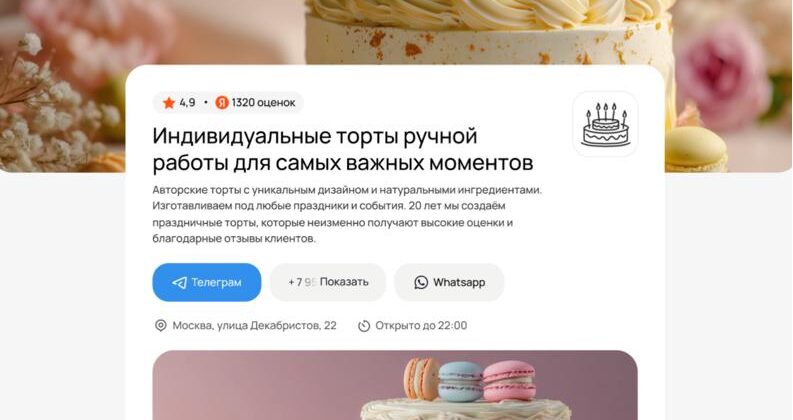Click the location pin icon
The width and height of the screenshot is (793, 420).
(160, 325)
